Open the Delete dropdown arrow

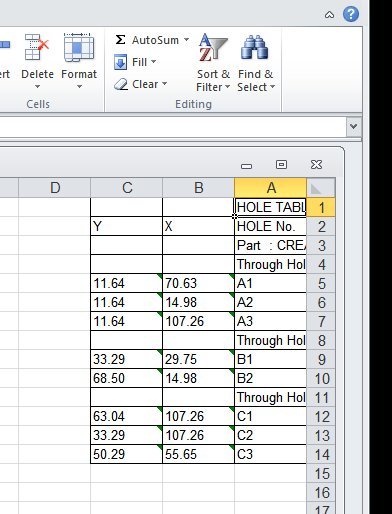coord(37,87)
